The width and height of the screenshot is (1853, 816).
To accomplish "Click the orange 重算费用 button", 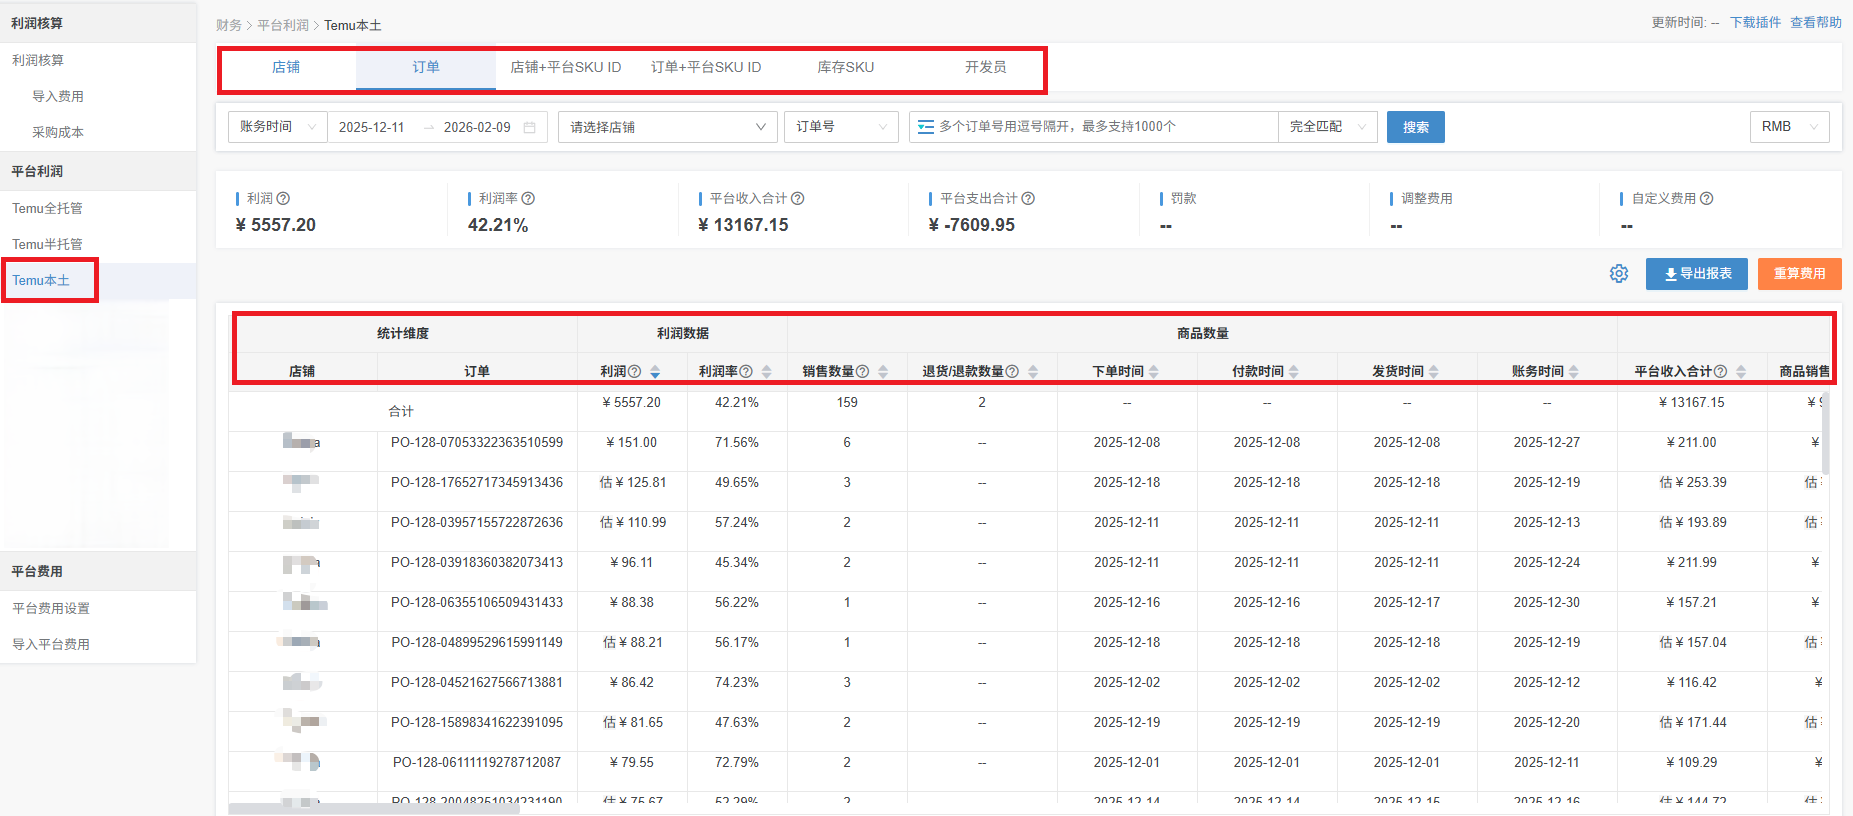I will point(1799,274).
